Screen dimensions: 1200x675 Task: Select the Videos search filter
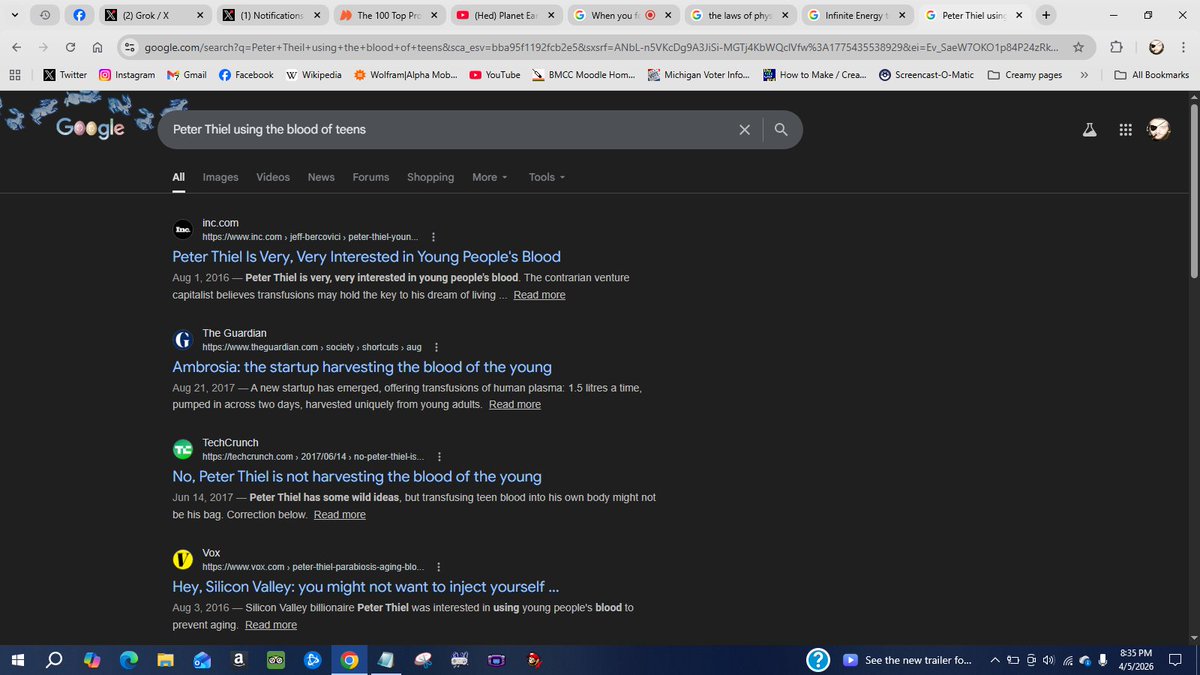(273, 177)
